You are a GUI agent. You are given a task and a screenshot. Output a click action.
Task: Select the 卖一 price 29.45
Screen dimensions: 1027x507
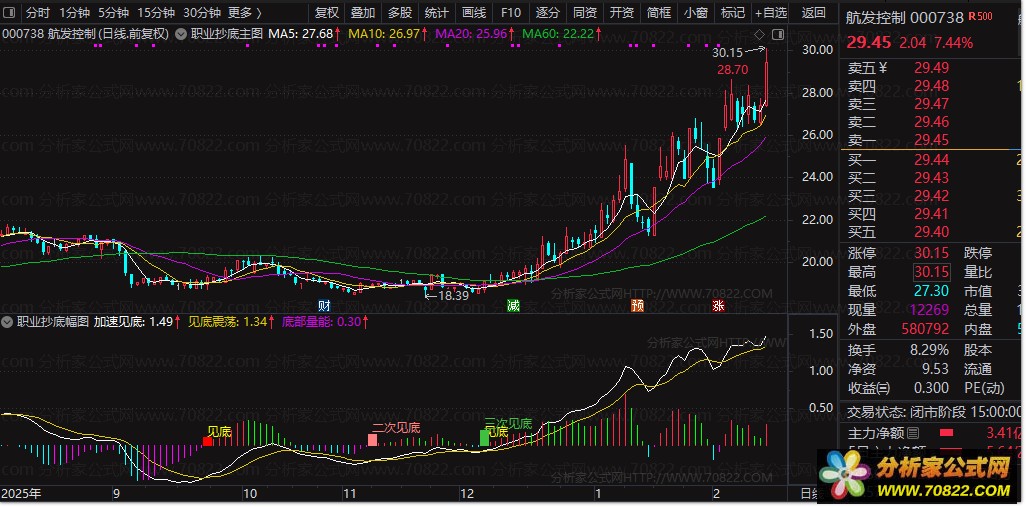(x=931, y=140)
